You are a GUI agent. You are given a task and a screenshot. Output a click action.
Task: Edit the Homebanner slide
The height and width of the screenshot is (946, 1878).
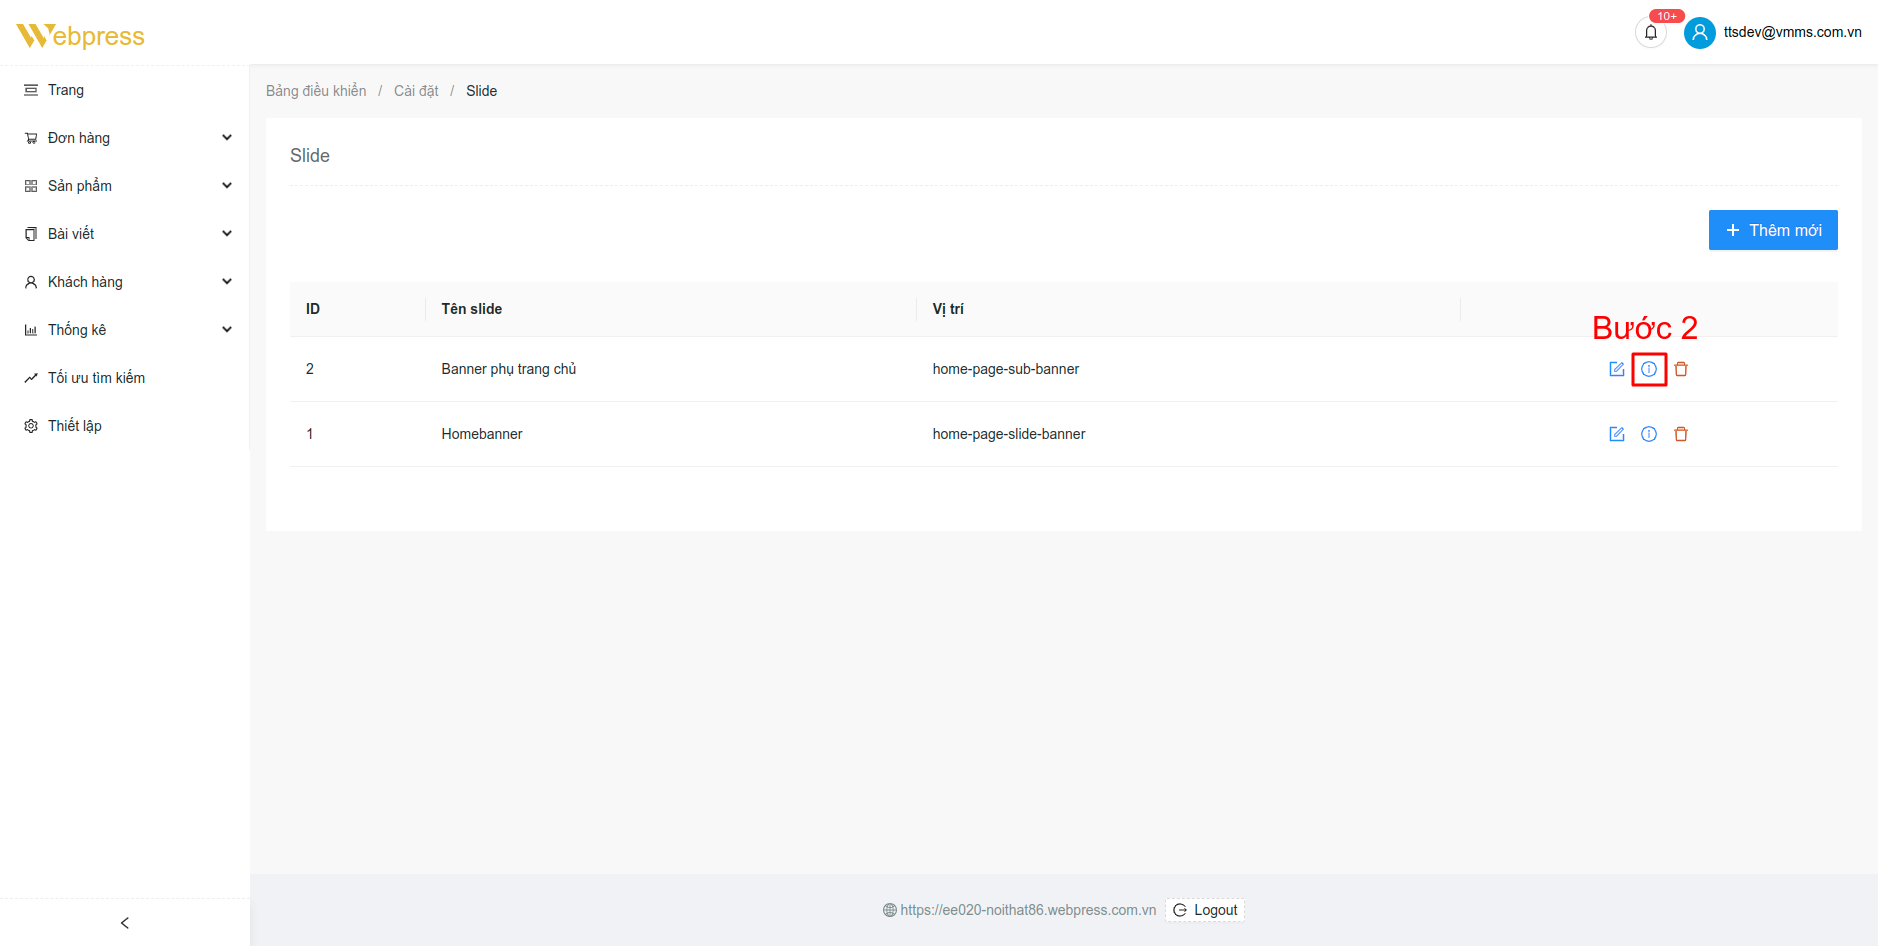click(x=1616, y=434)
